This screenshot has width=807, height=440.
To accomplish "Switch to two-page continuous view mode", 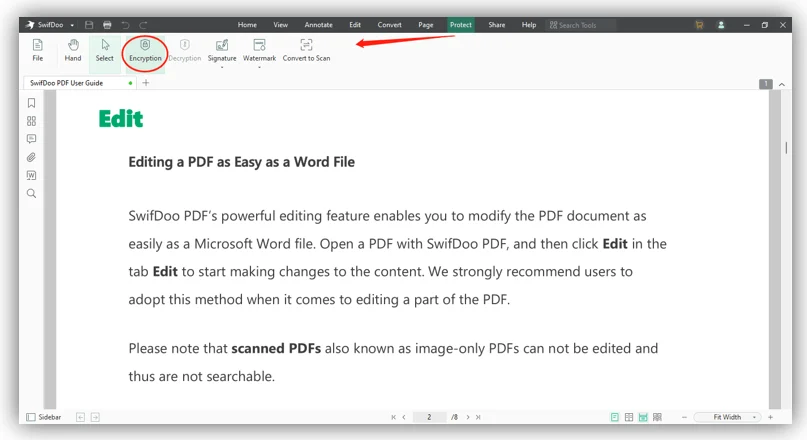I will point(657,417).
